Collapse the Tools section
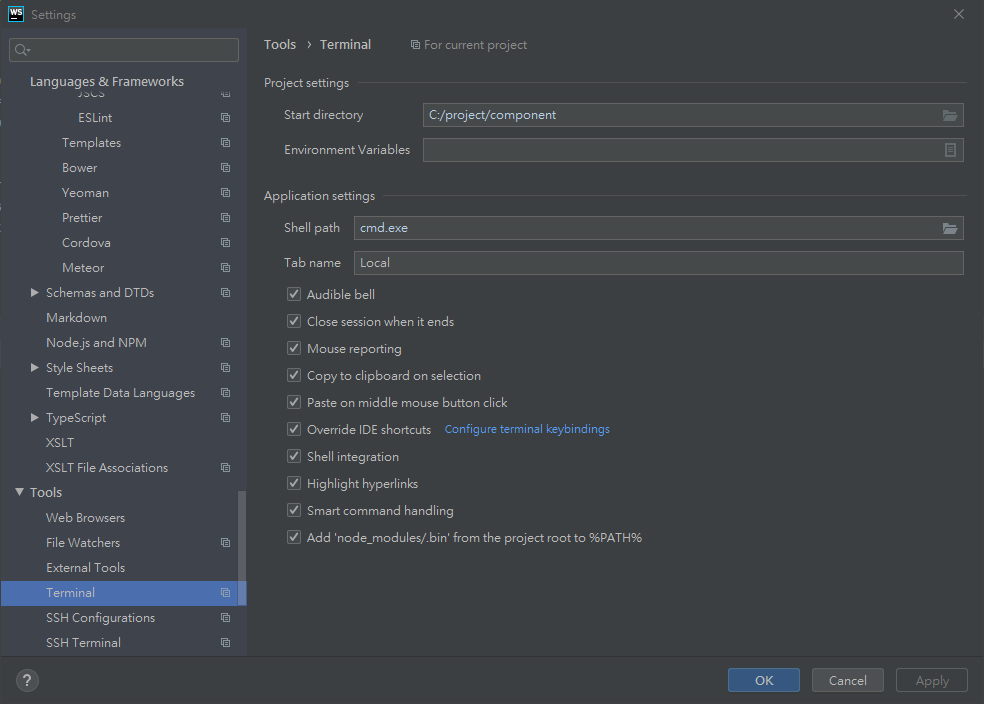984x704 pixels. point(20,493)
